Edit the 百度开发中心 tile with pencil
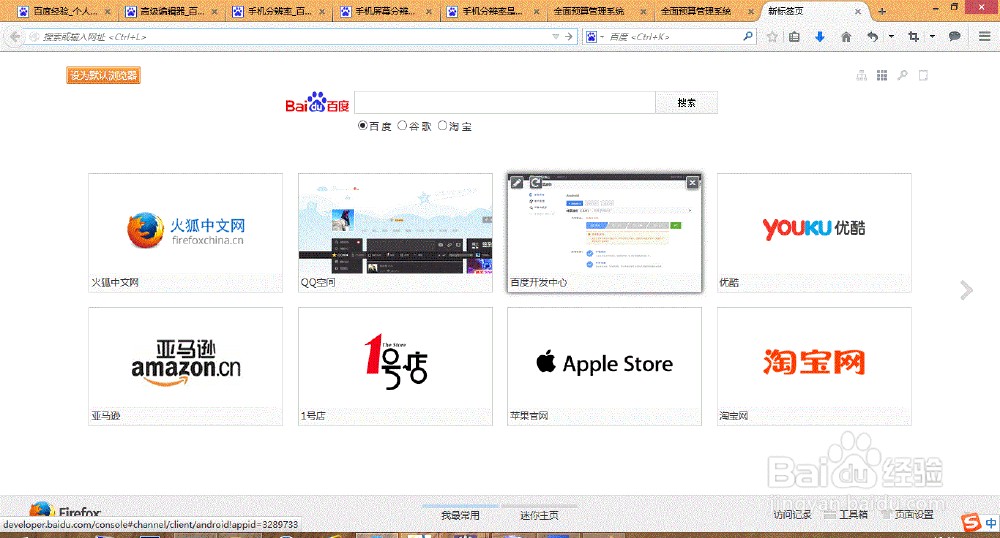Viewport: 1000px width, 538px height. (x=517, y=183)
